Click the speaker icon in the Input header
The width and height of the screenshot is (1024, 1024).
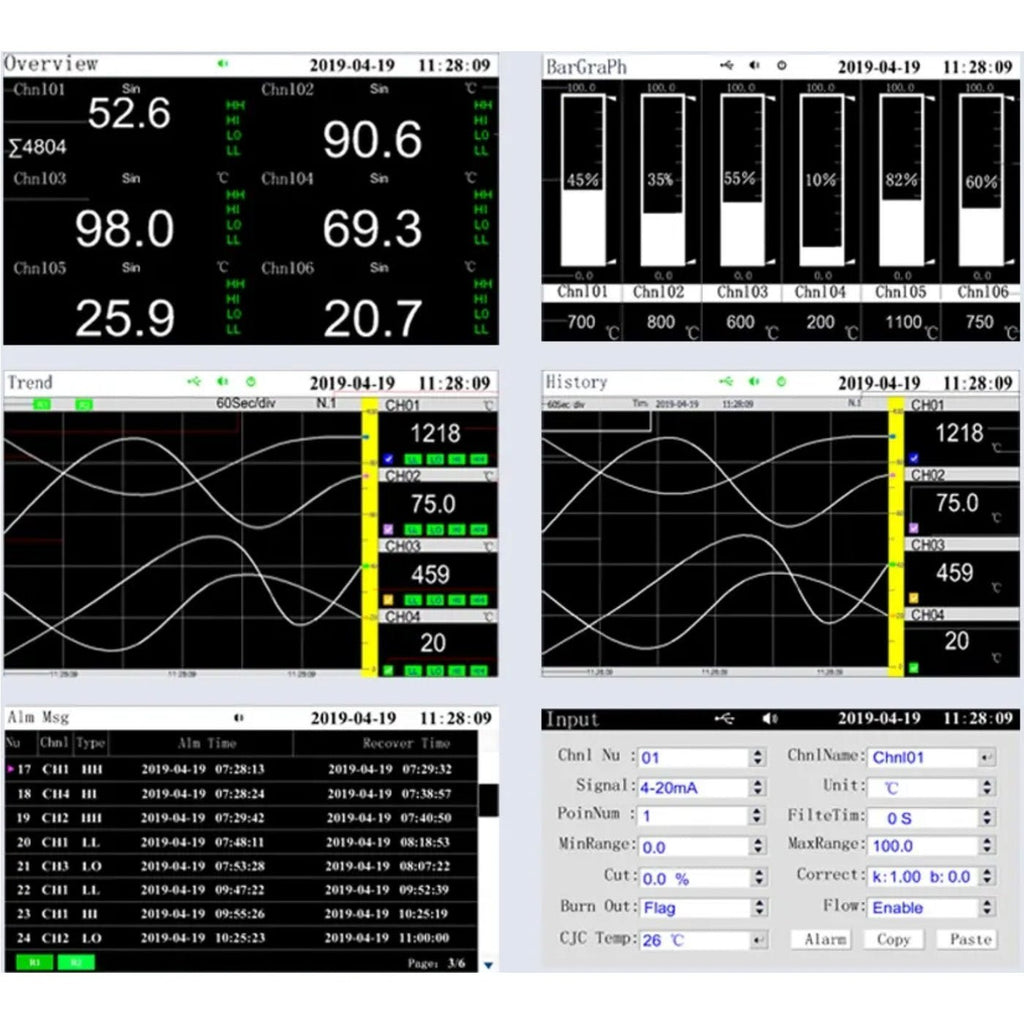point(770,718)
